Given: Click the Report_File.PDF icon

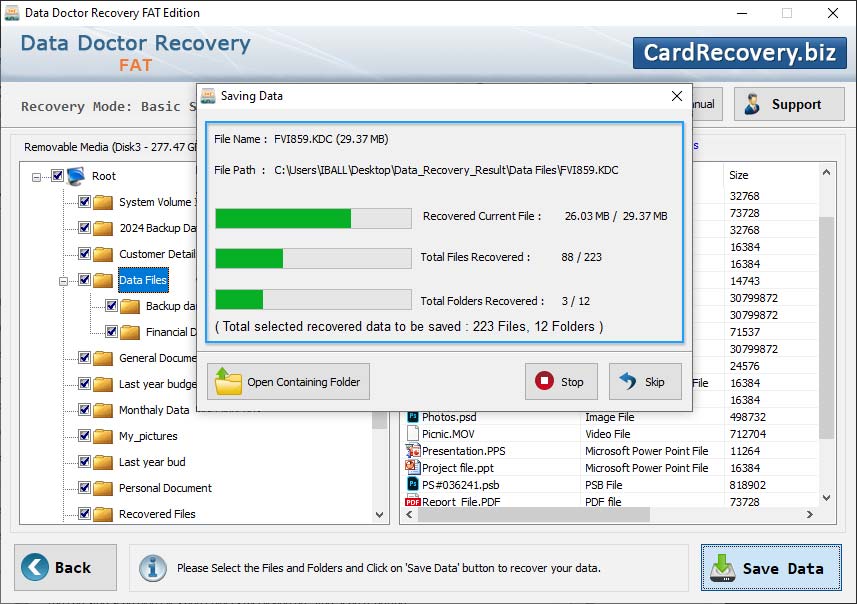Looking at the screenshot, I should pos(413,501).
